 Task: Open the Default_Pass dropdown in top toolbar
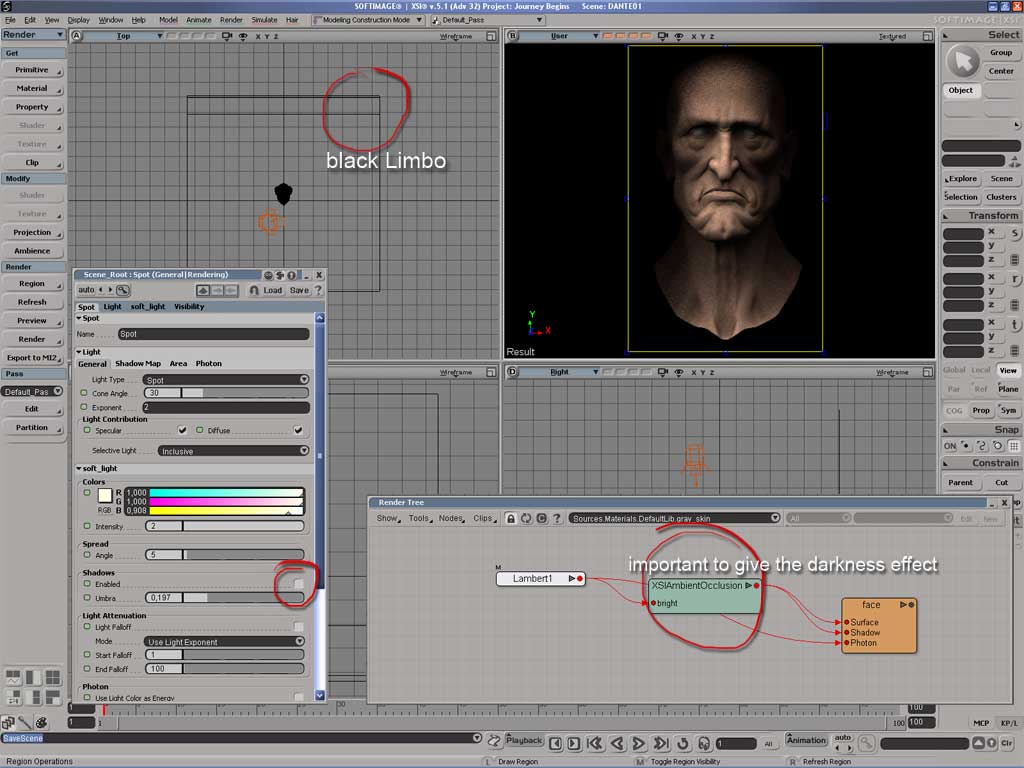(488, 20)
